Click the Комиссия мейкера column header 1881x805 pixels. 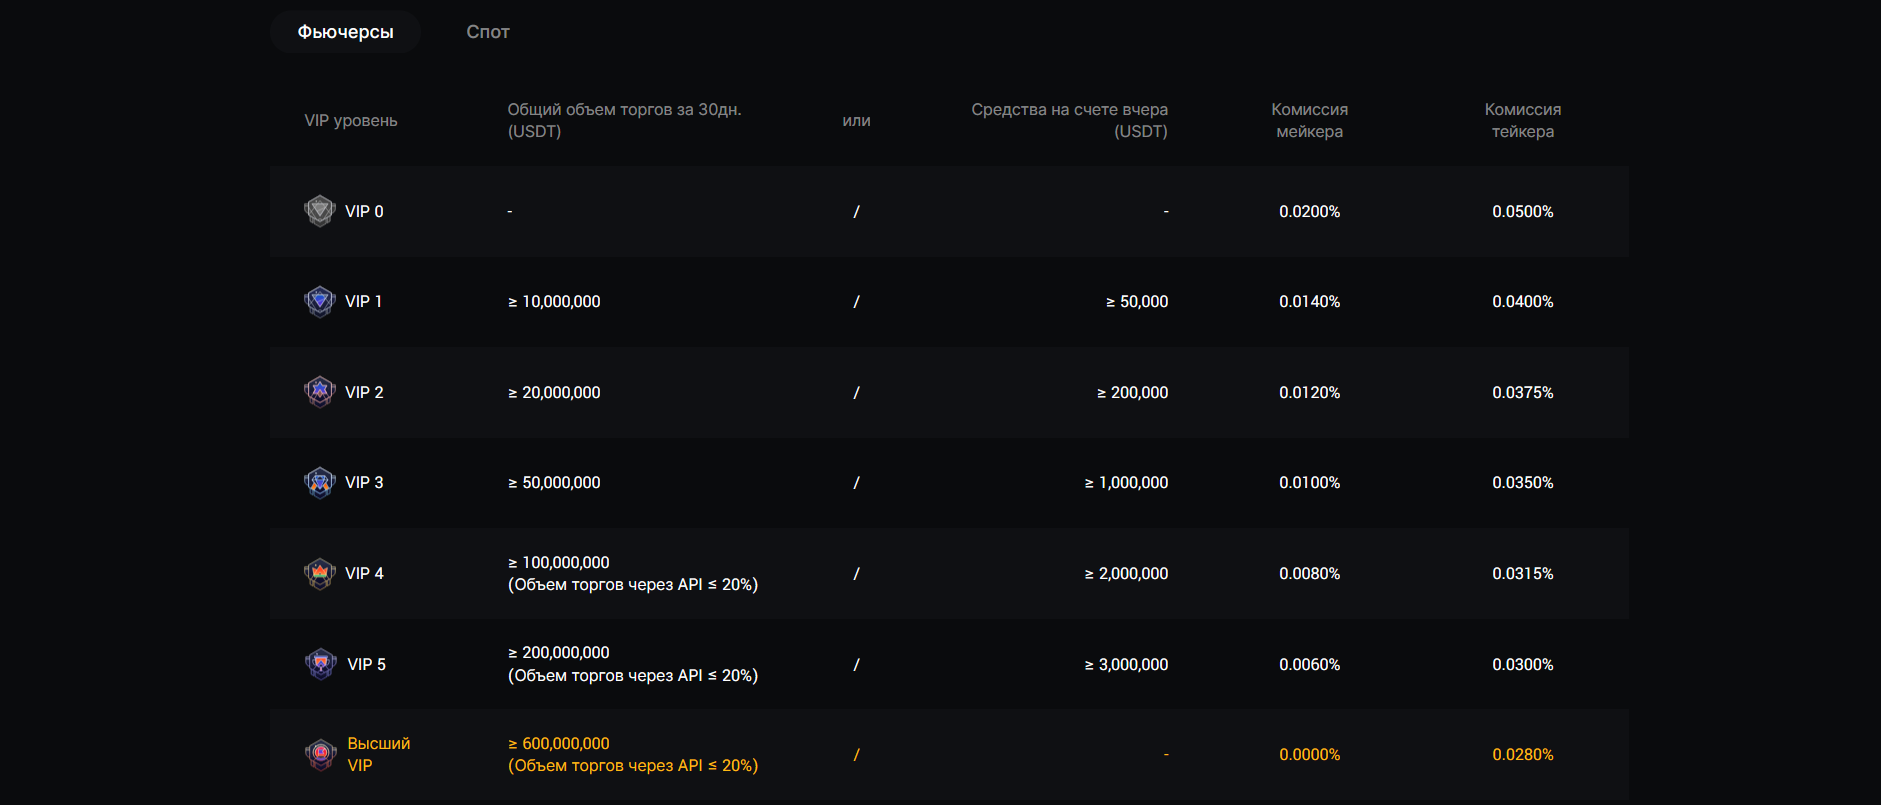point(1309,120)
